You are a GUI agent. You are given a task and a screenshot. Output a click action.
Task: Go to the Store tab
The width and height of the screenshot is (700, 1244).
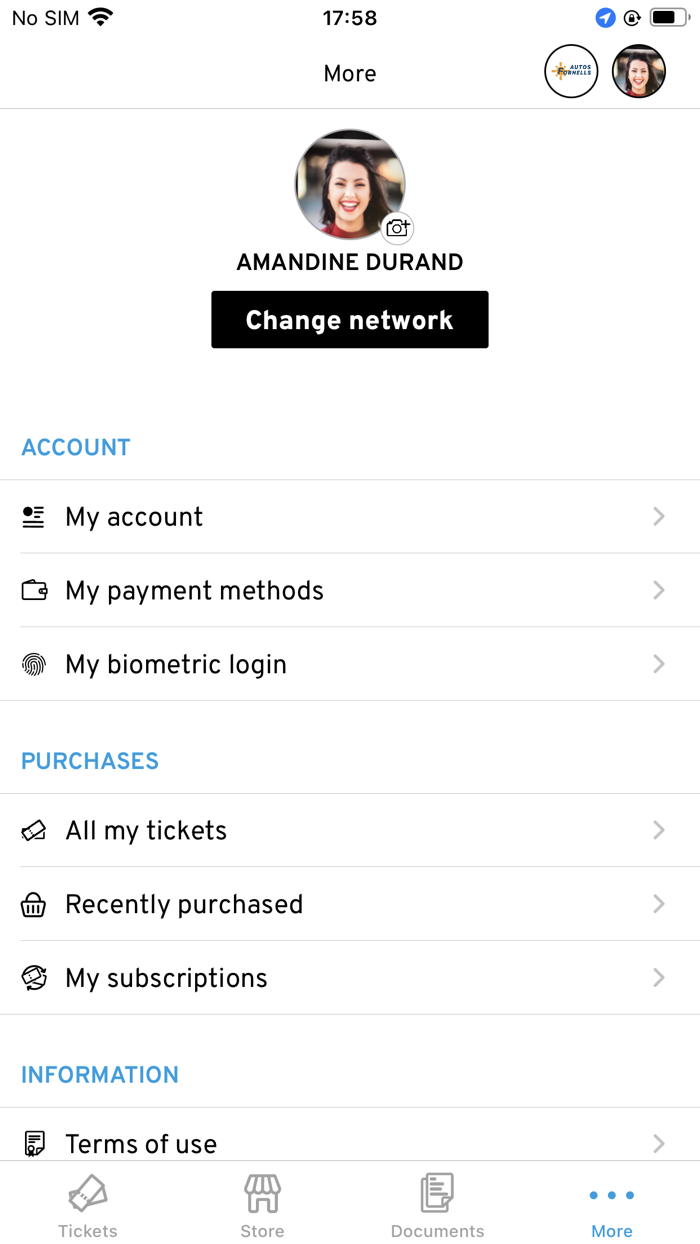[262, 1205]
